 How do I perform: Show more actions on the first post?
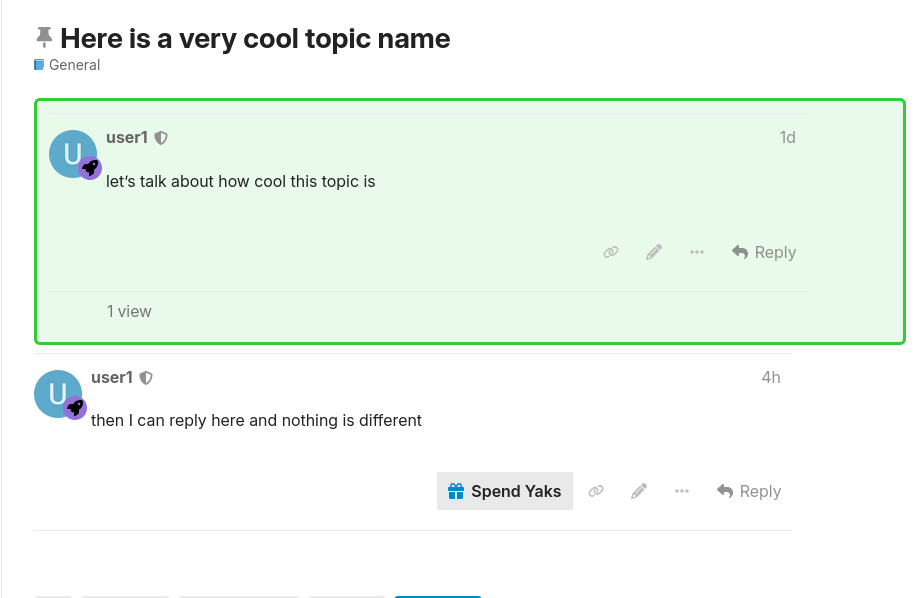(697, 252)
